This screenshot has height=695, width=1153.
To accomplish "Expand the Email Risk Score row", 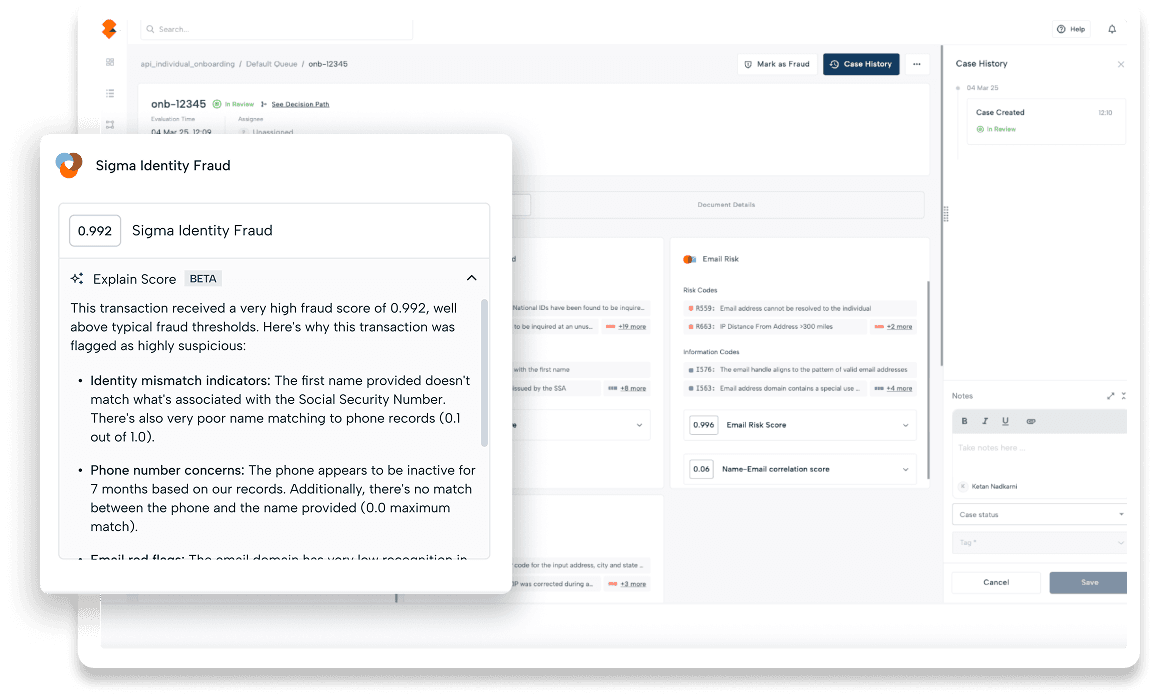I will coord(906,425).
